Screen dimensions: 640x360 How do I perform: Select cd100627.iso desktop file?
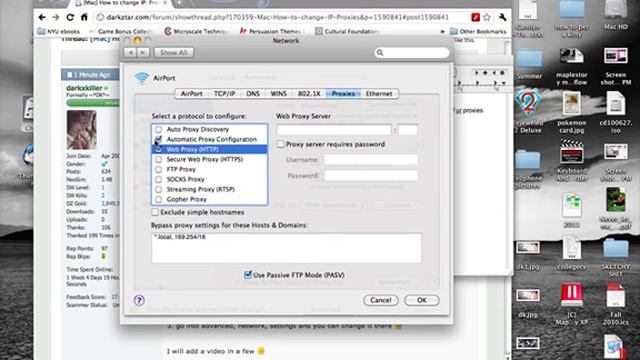tap(616, 112)
